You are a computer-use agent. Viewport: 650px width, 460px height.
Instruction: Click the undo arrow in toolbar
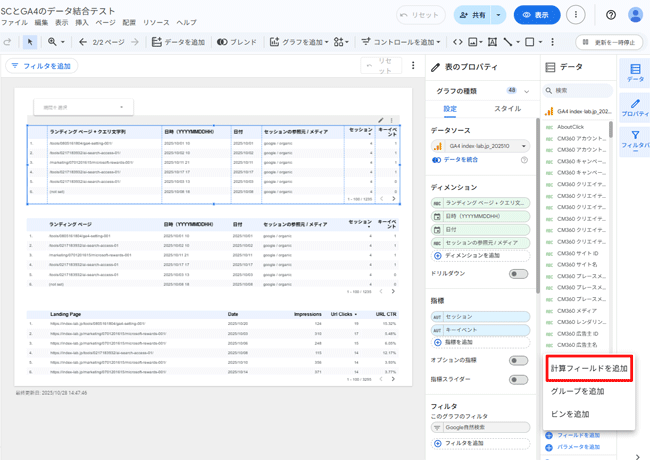click(7, 42)
